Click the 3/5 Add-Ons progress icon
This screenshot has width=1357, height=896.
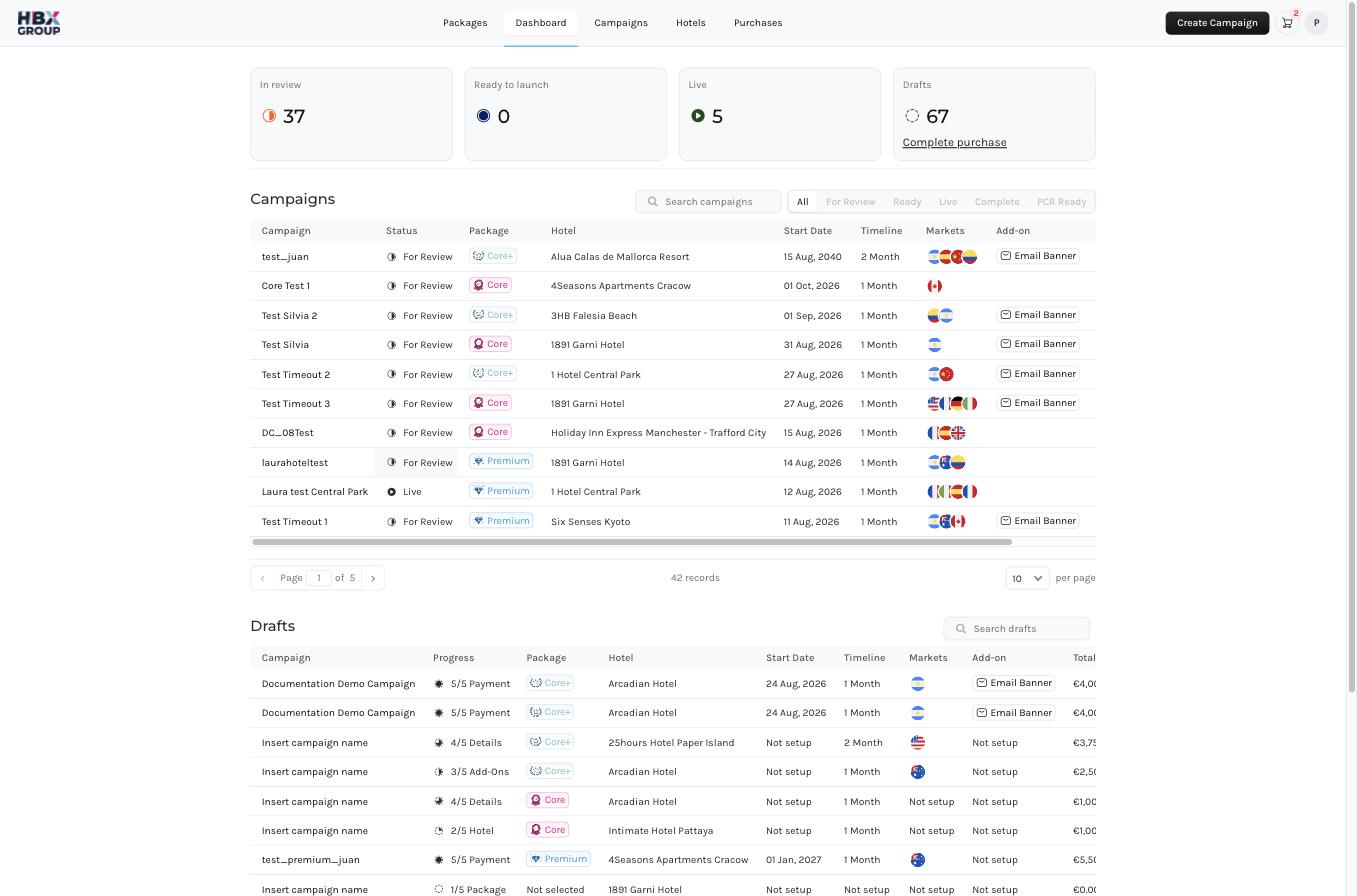tap(438, 772)
